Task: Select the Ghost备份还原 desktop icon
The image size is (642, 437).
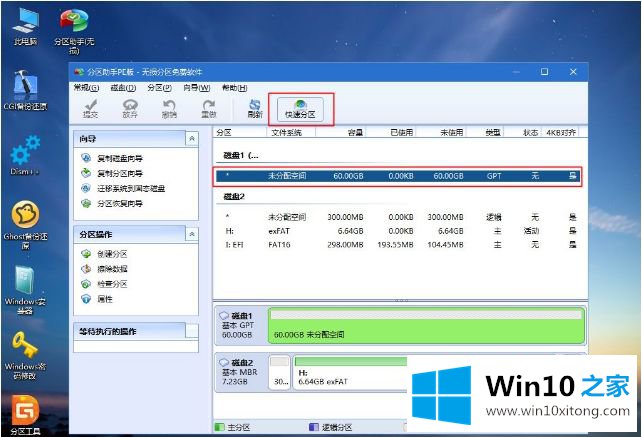Action: (25, 224)
